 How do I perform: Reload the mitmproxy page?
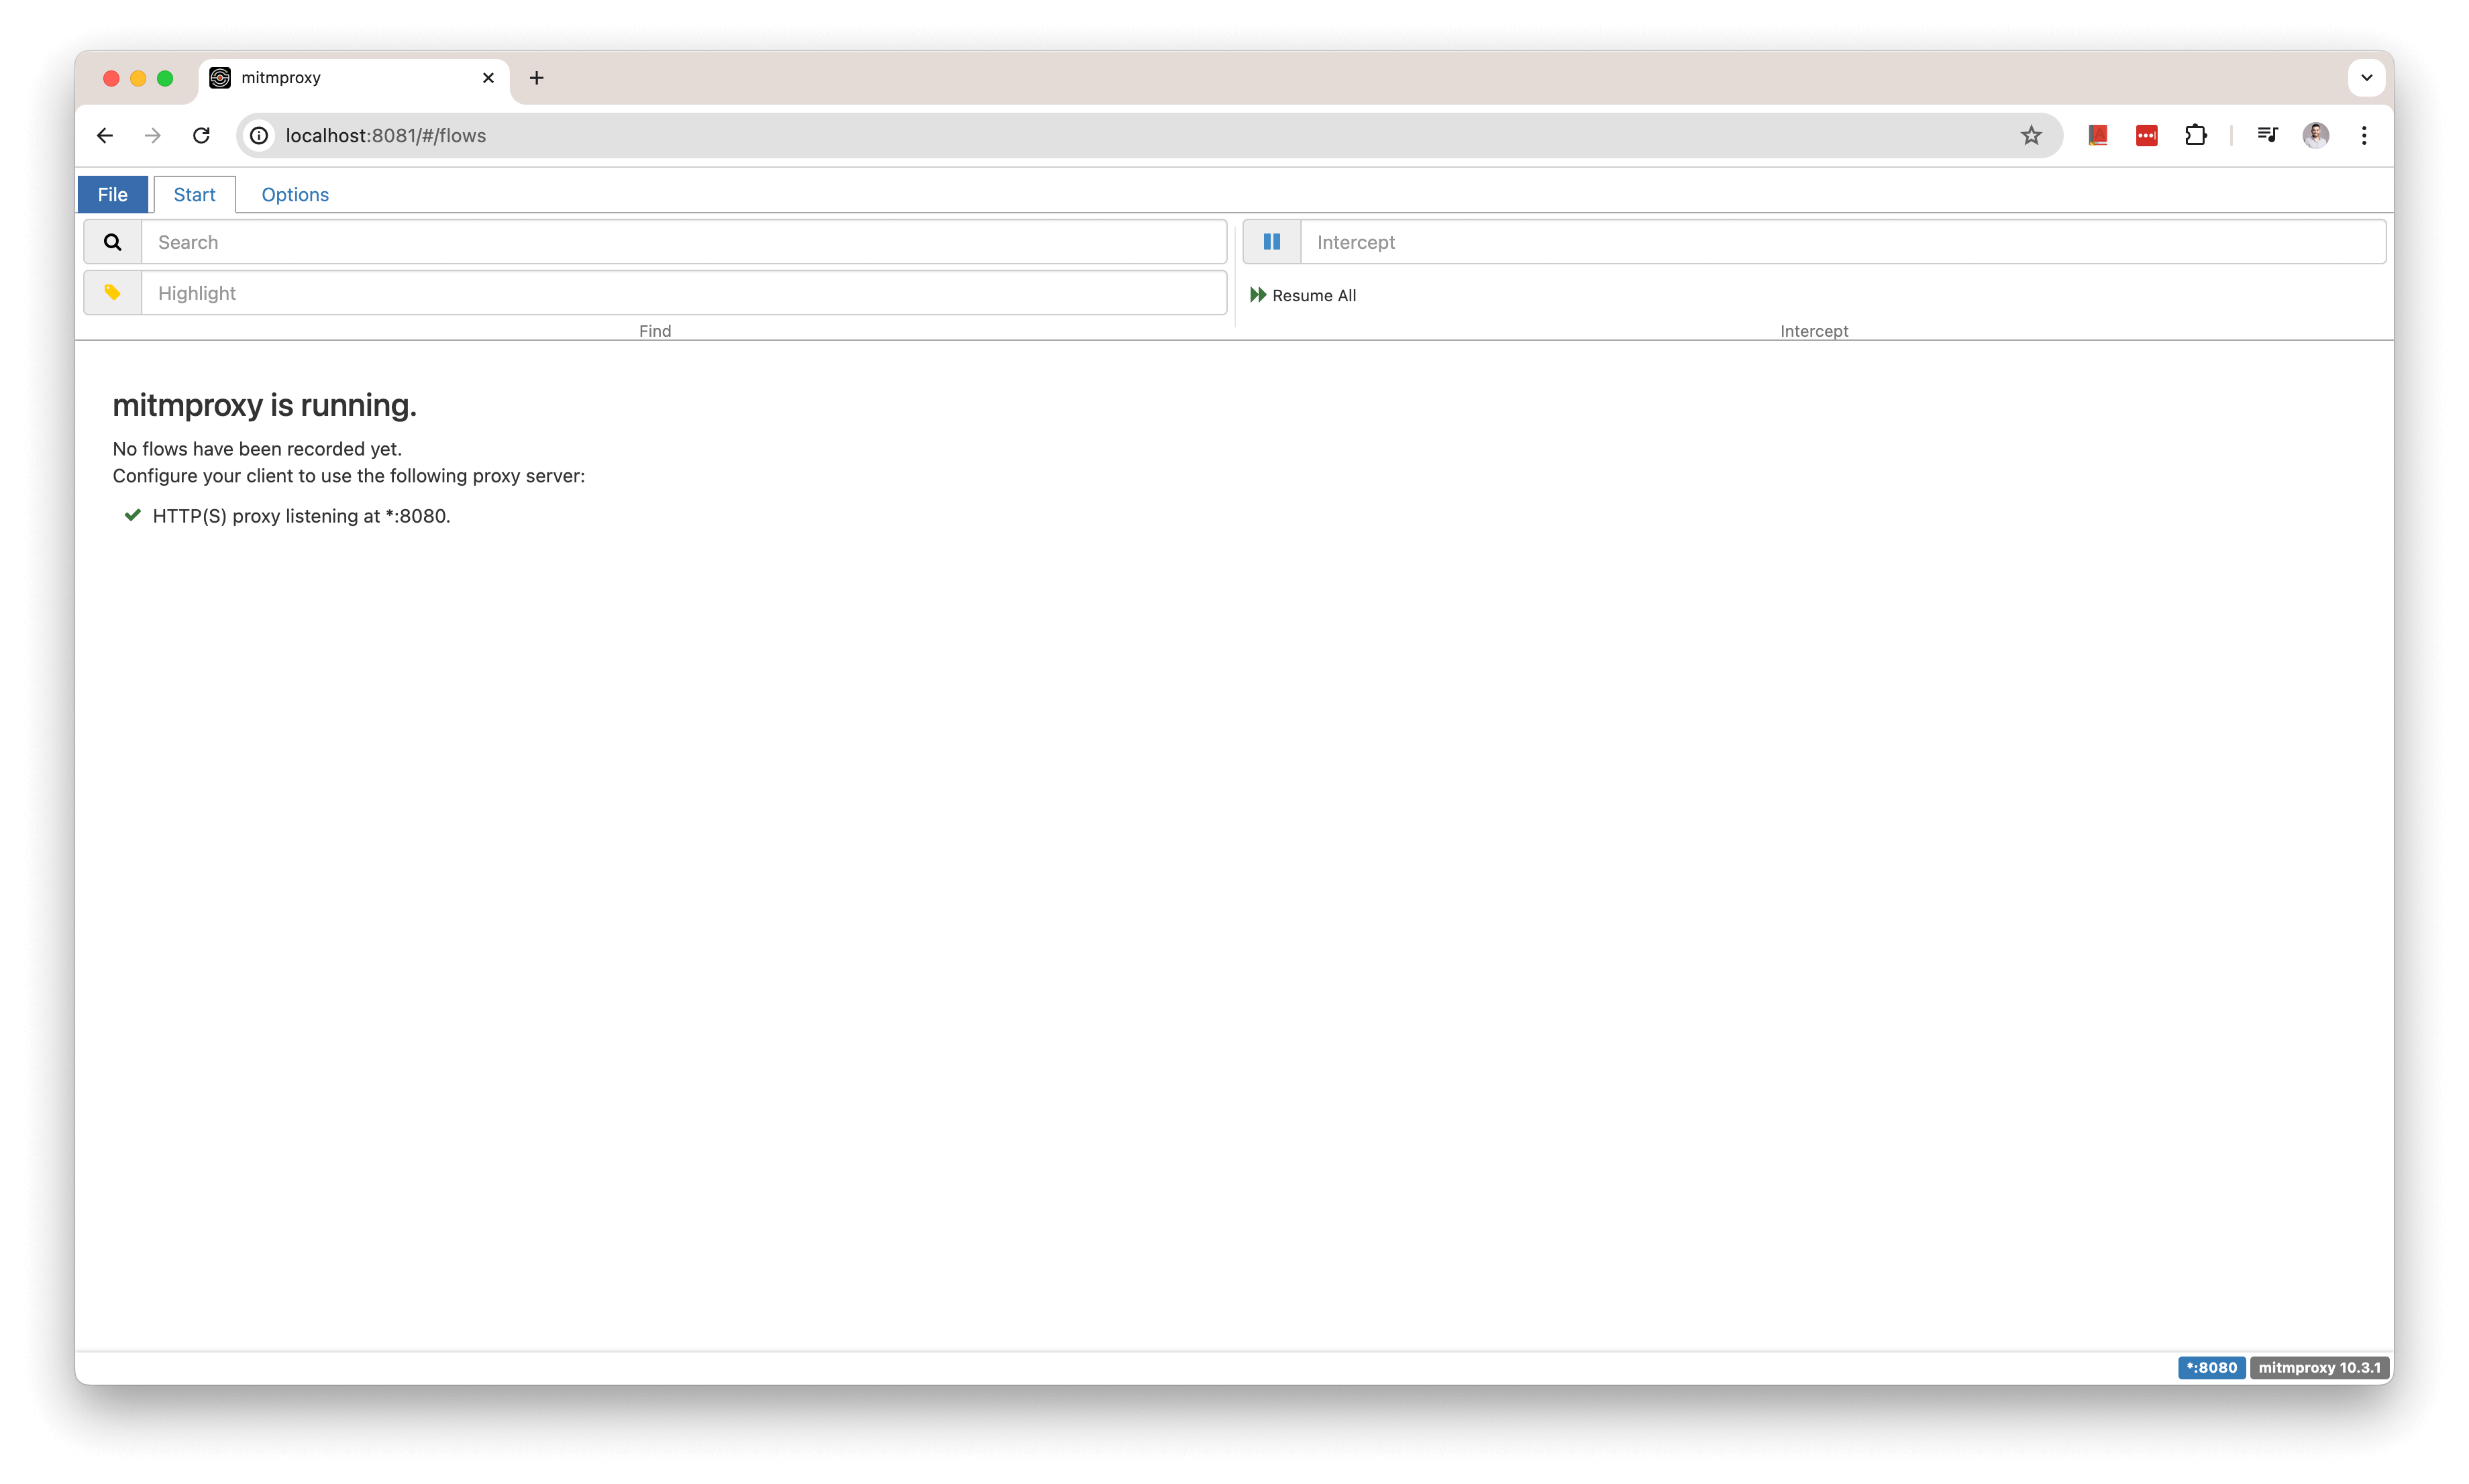pyautogui.click(x=201, y=135)
